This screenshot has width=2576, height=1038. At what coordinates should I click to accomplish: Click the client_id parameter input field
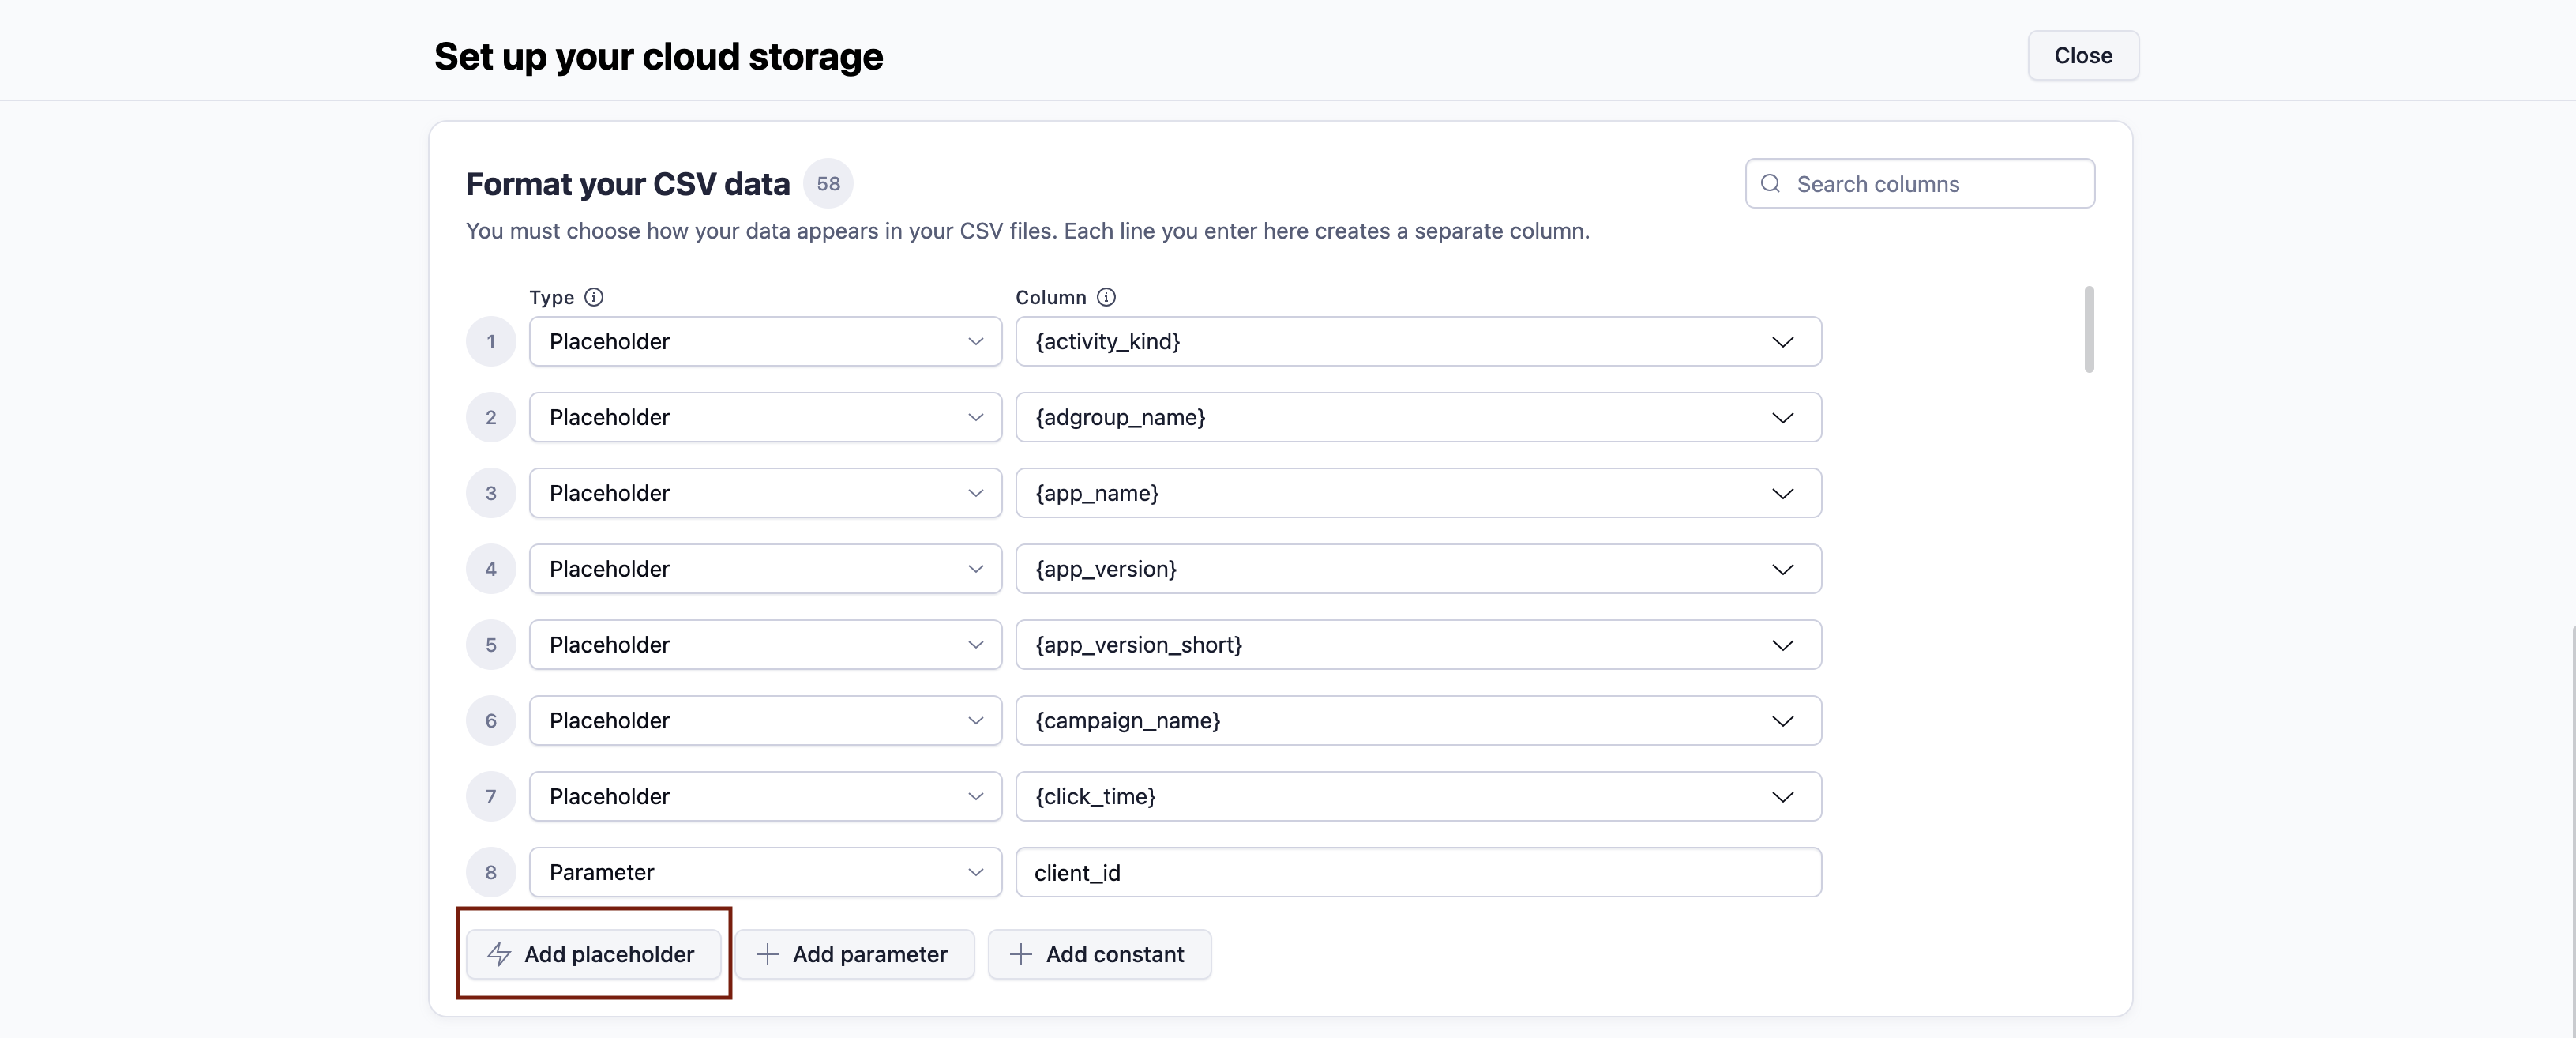click(x=1417, y=872)
